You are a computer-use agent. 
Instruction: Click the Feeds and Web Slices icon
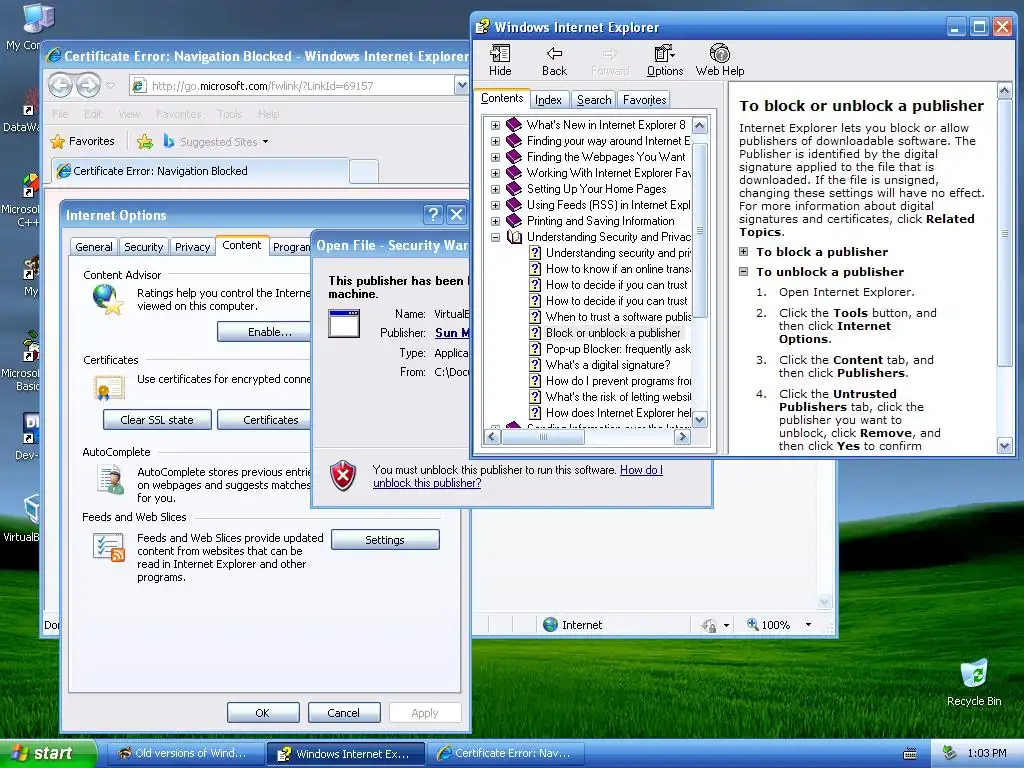coord(108,547)
